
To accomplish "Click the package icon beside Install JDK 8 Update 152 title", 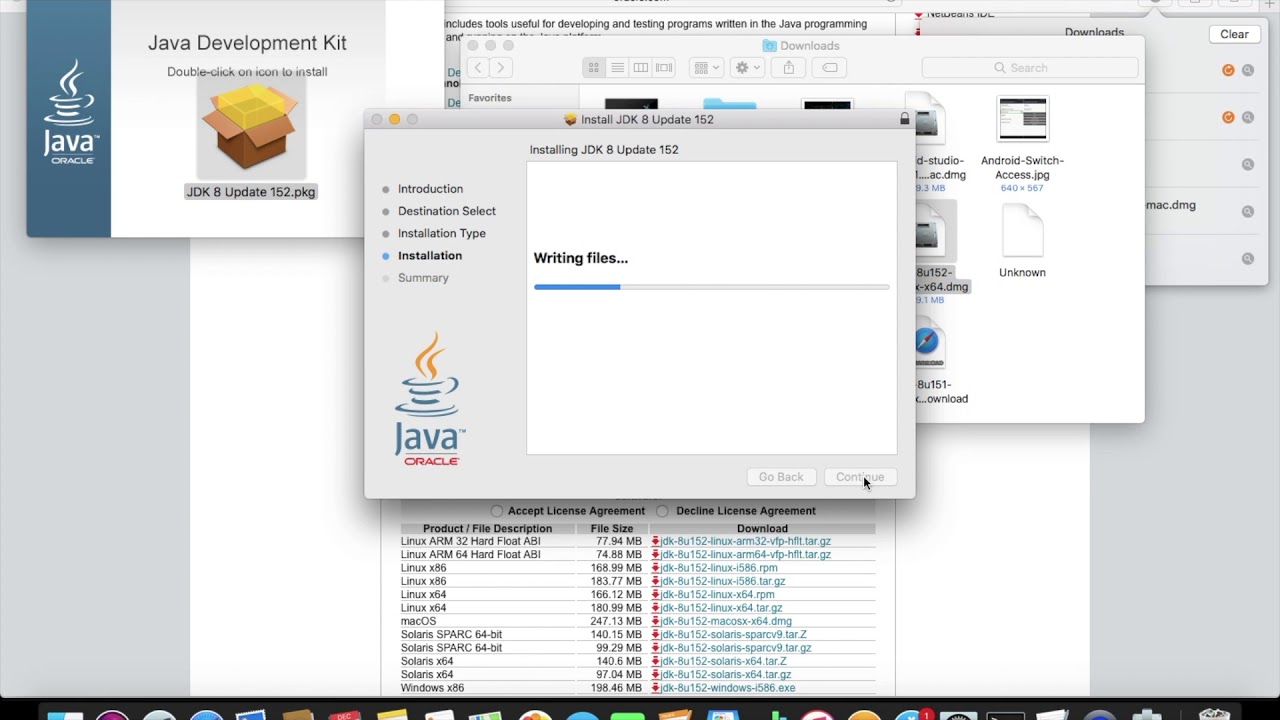I will [571, 119].
